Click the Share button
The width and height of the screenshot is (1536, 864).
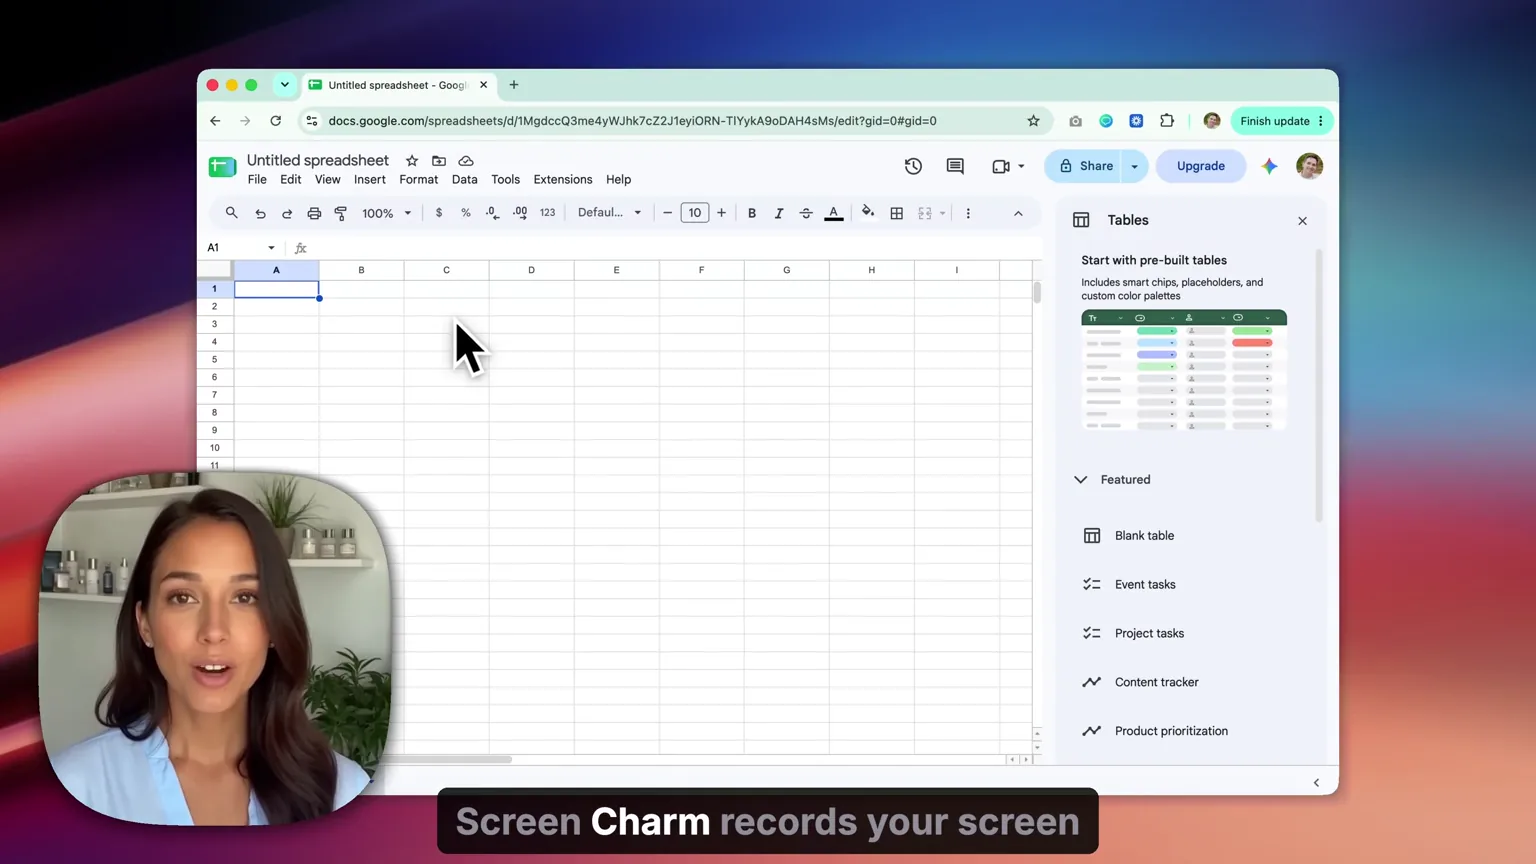[x=1085, y=166]
